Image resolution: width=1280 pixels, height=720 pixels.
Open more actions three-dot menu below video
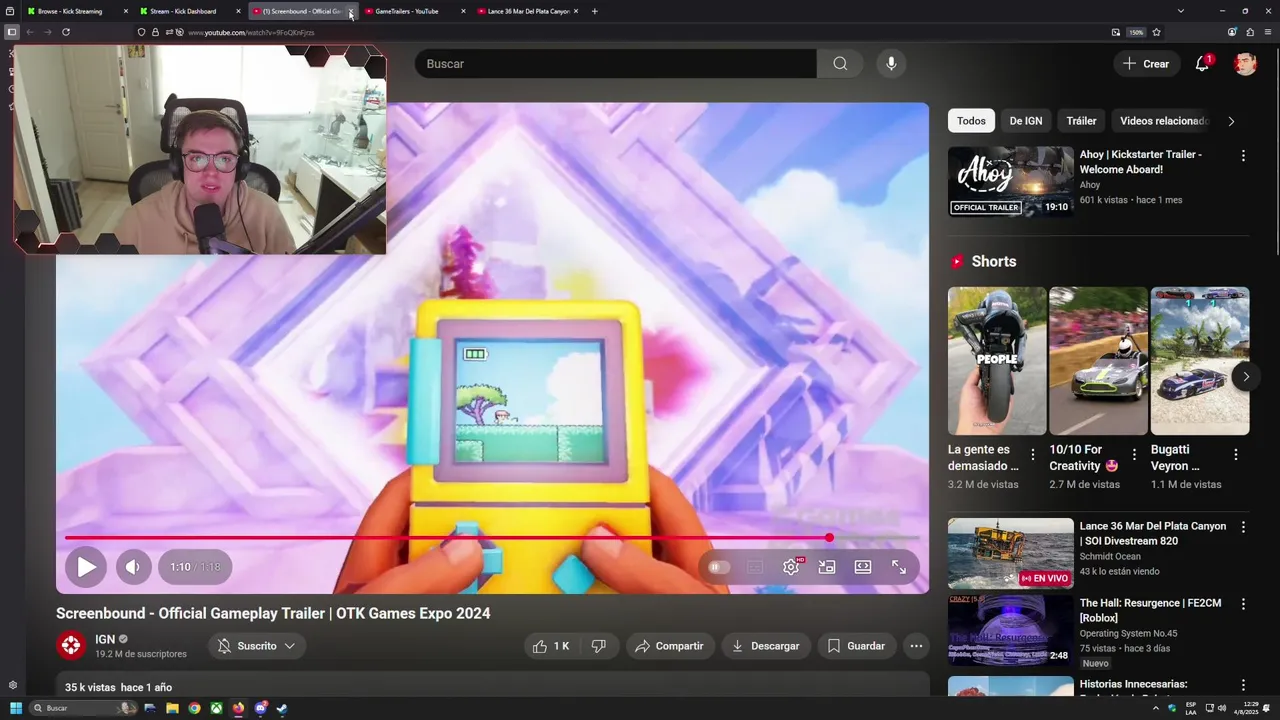click(x=916, y=646)
